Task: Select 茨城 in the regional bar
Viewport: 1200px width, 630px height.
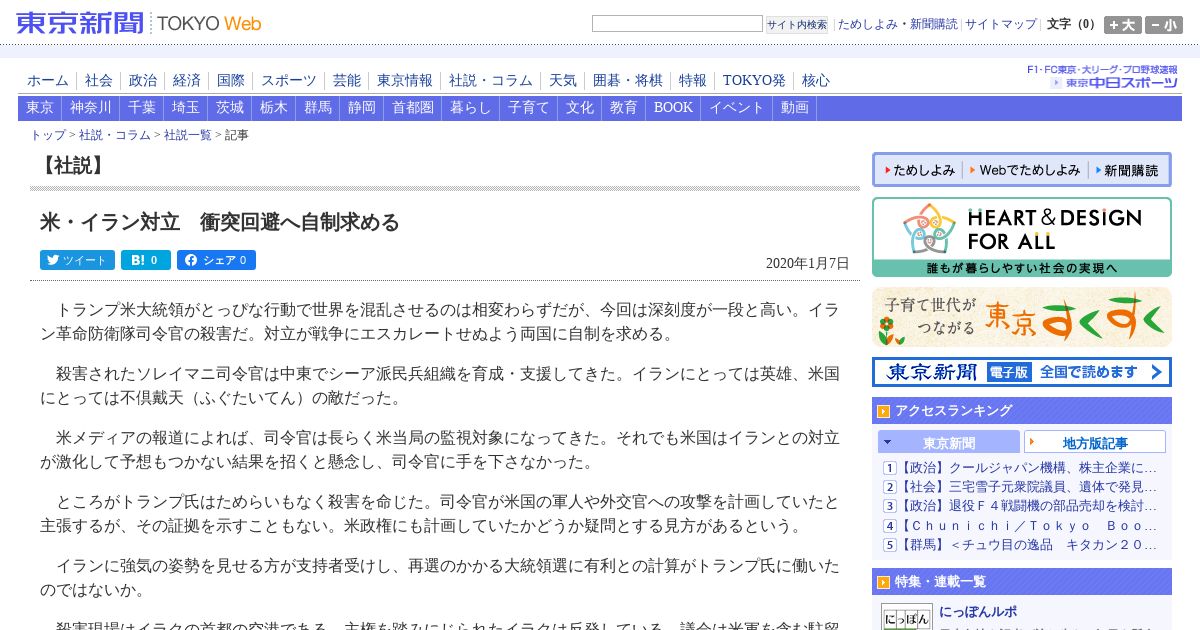Action: pos(230,108)
